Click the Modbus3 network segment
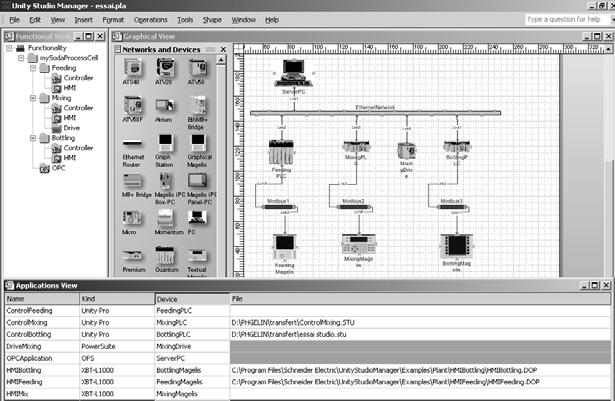This screenshot has height=401, width=615. point(451,207)
